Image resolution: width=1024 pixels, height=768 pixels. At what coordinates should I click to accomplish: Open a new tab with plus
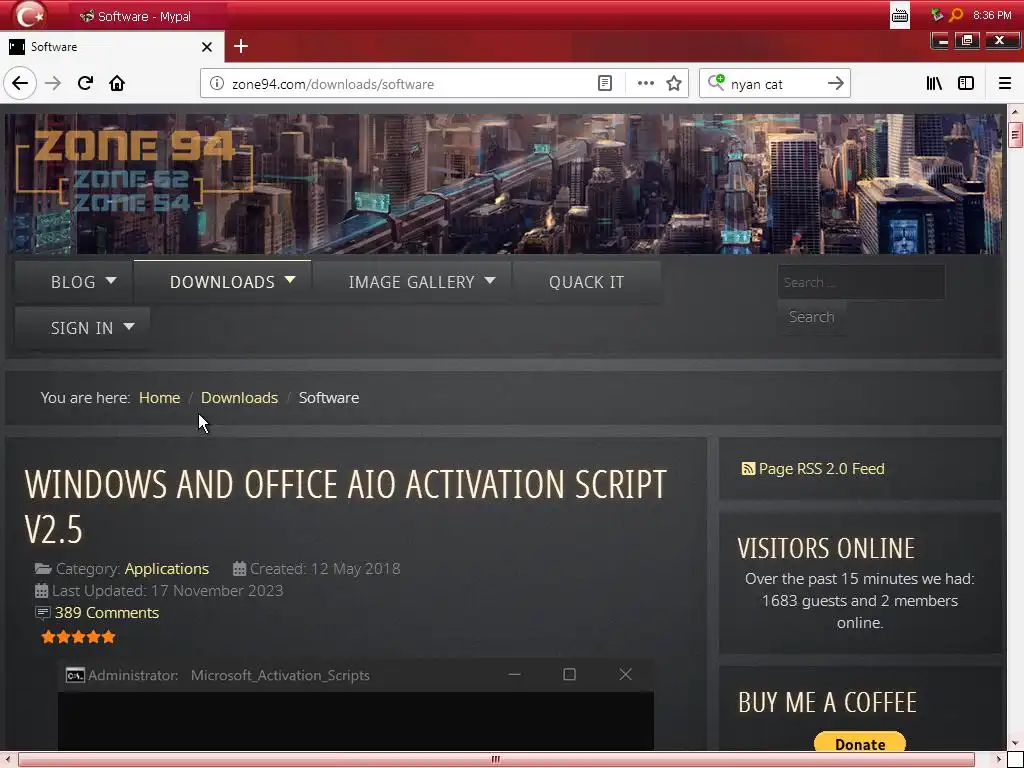coord(241,46)
